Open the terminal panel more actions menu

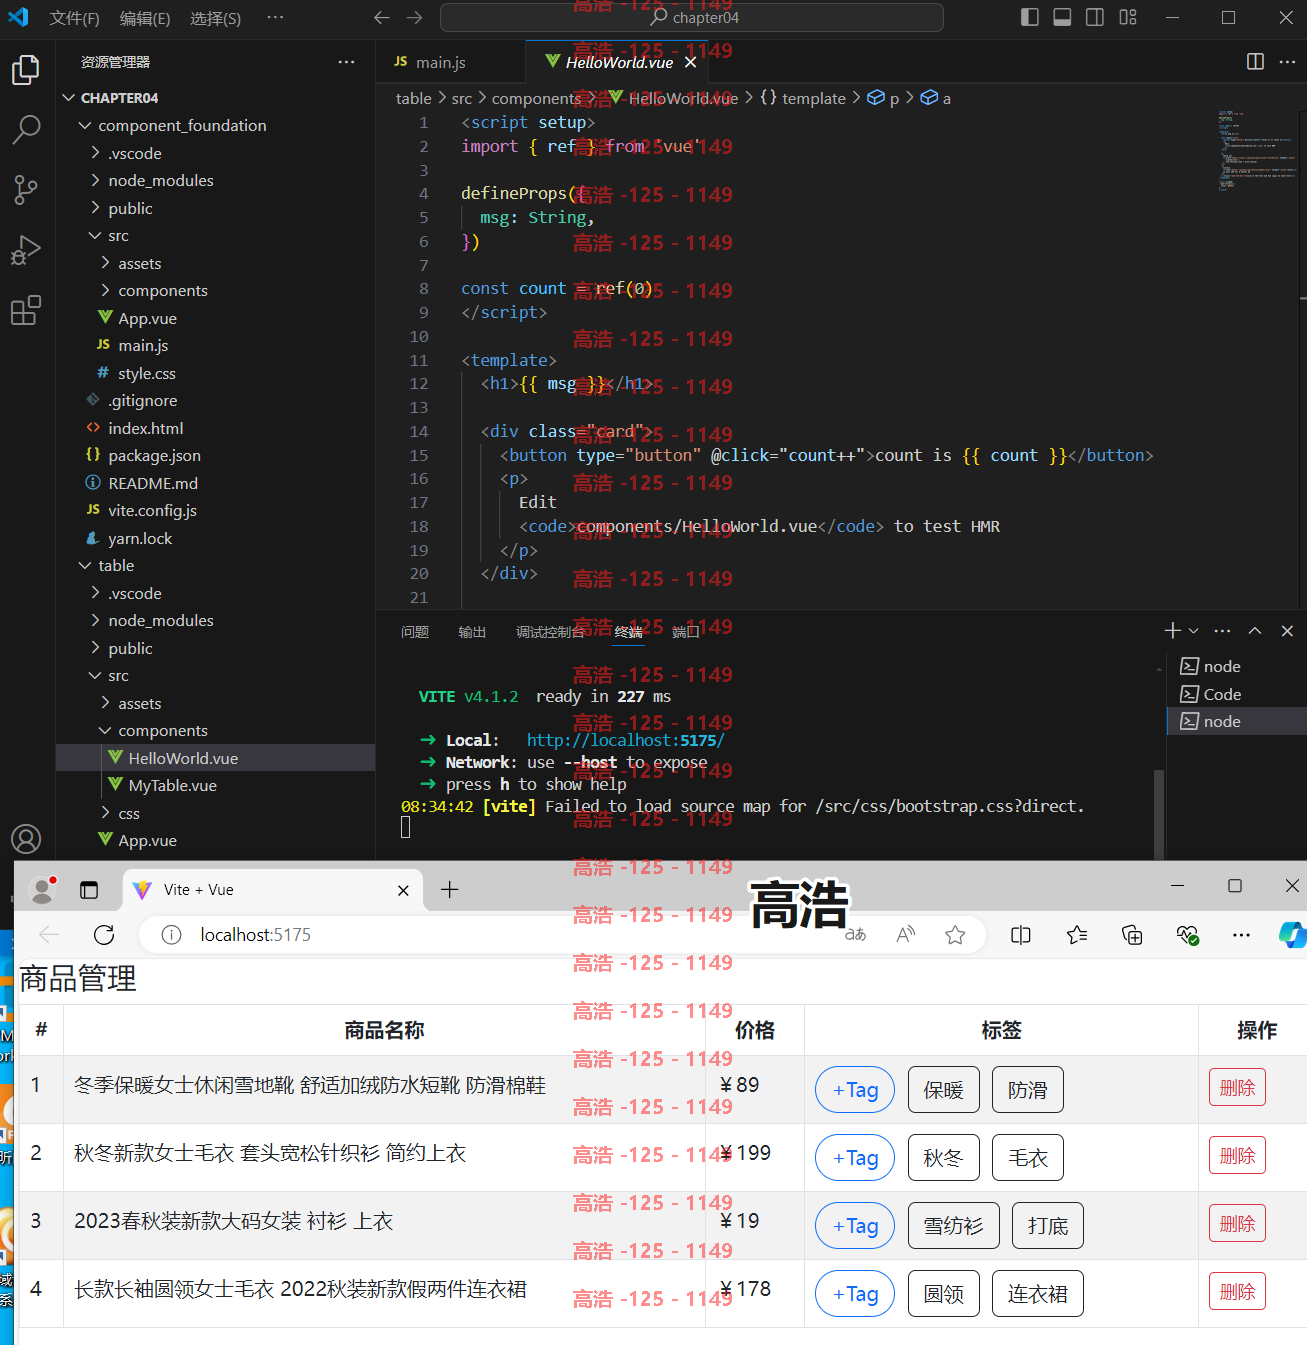1222,630
